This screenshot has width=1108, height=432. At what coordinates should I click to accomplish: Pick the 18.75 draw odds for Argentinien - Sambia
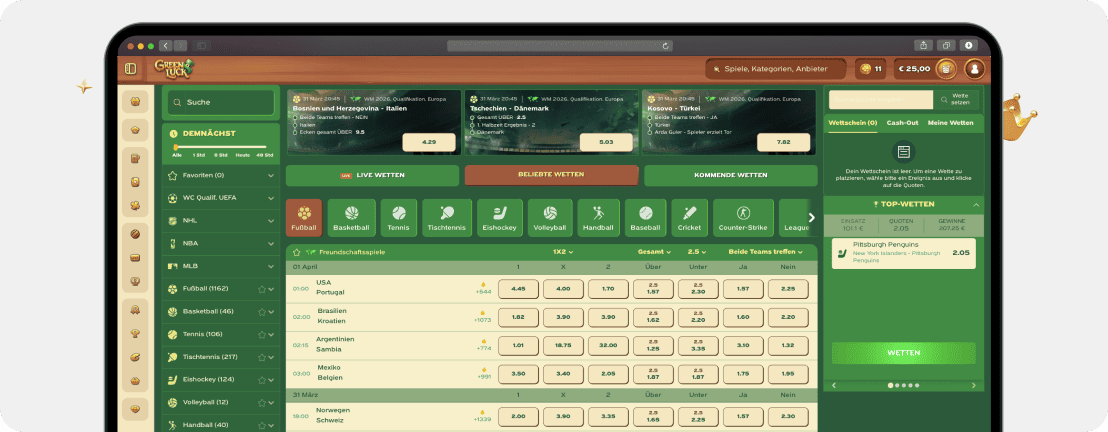pyautogui.click(x=563, y=346)
